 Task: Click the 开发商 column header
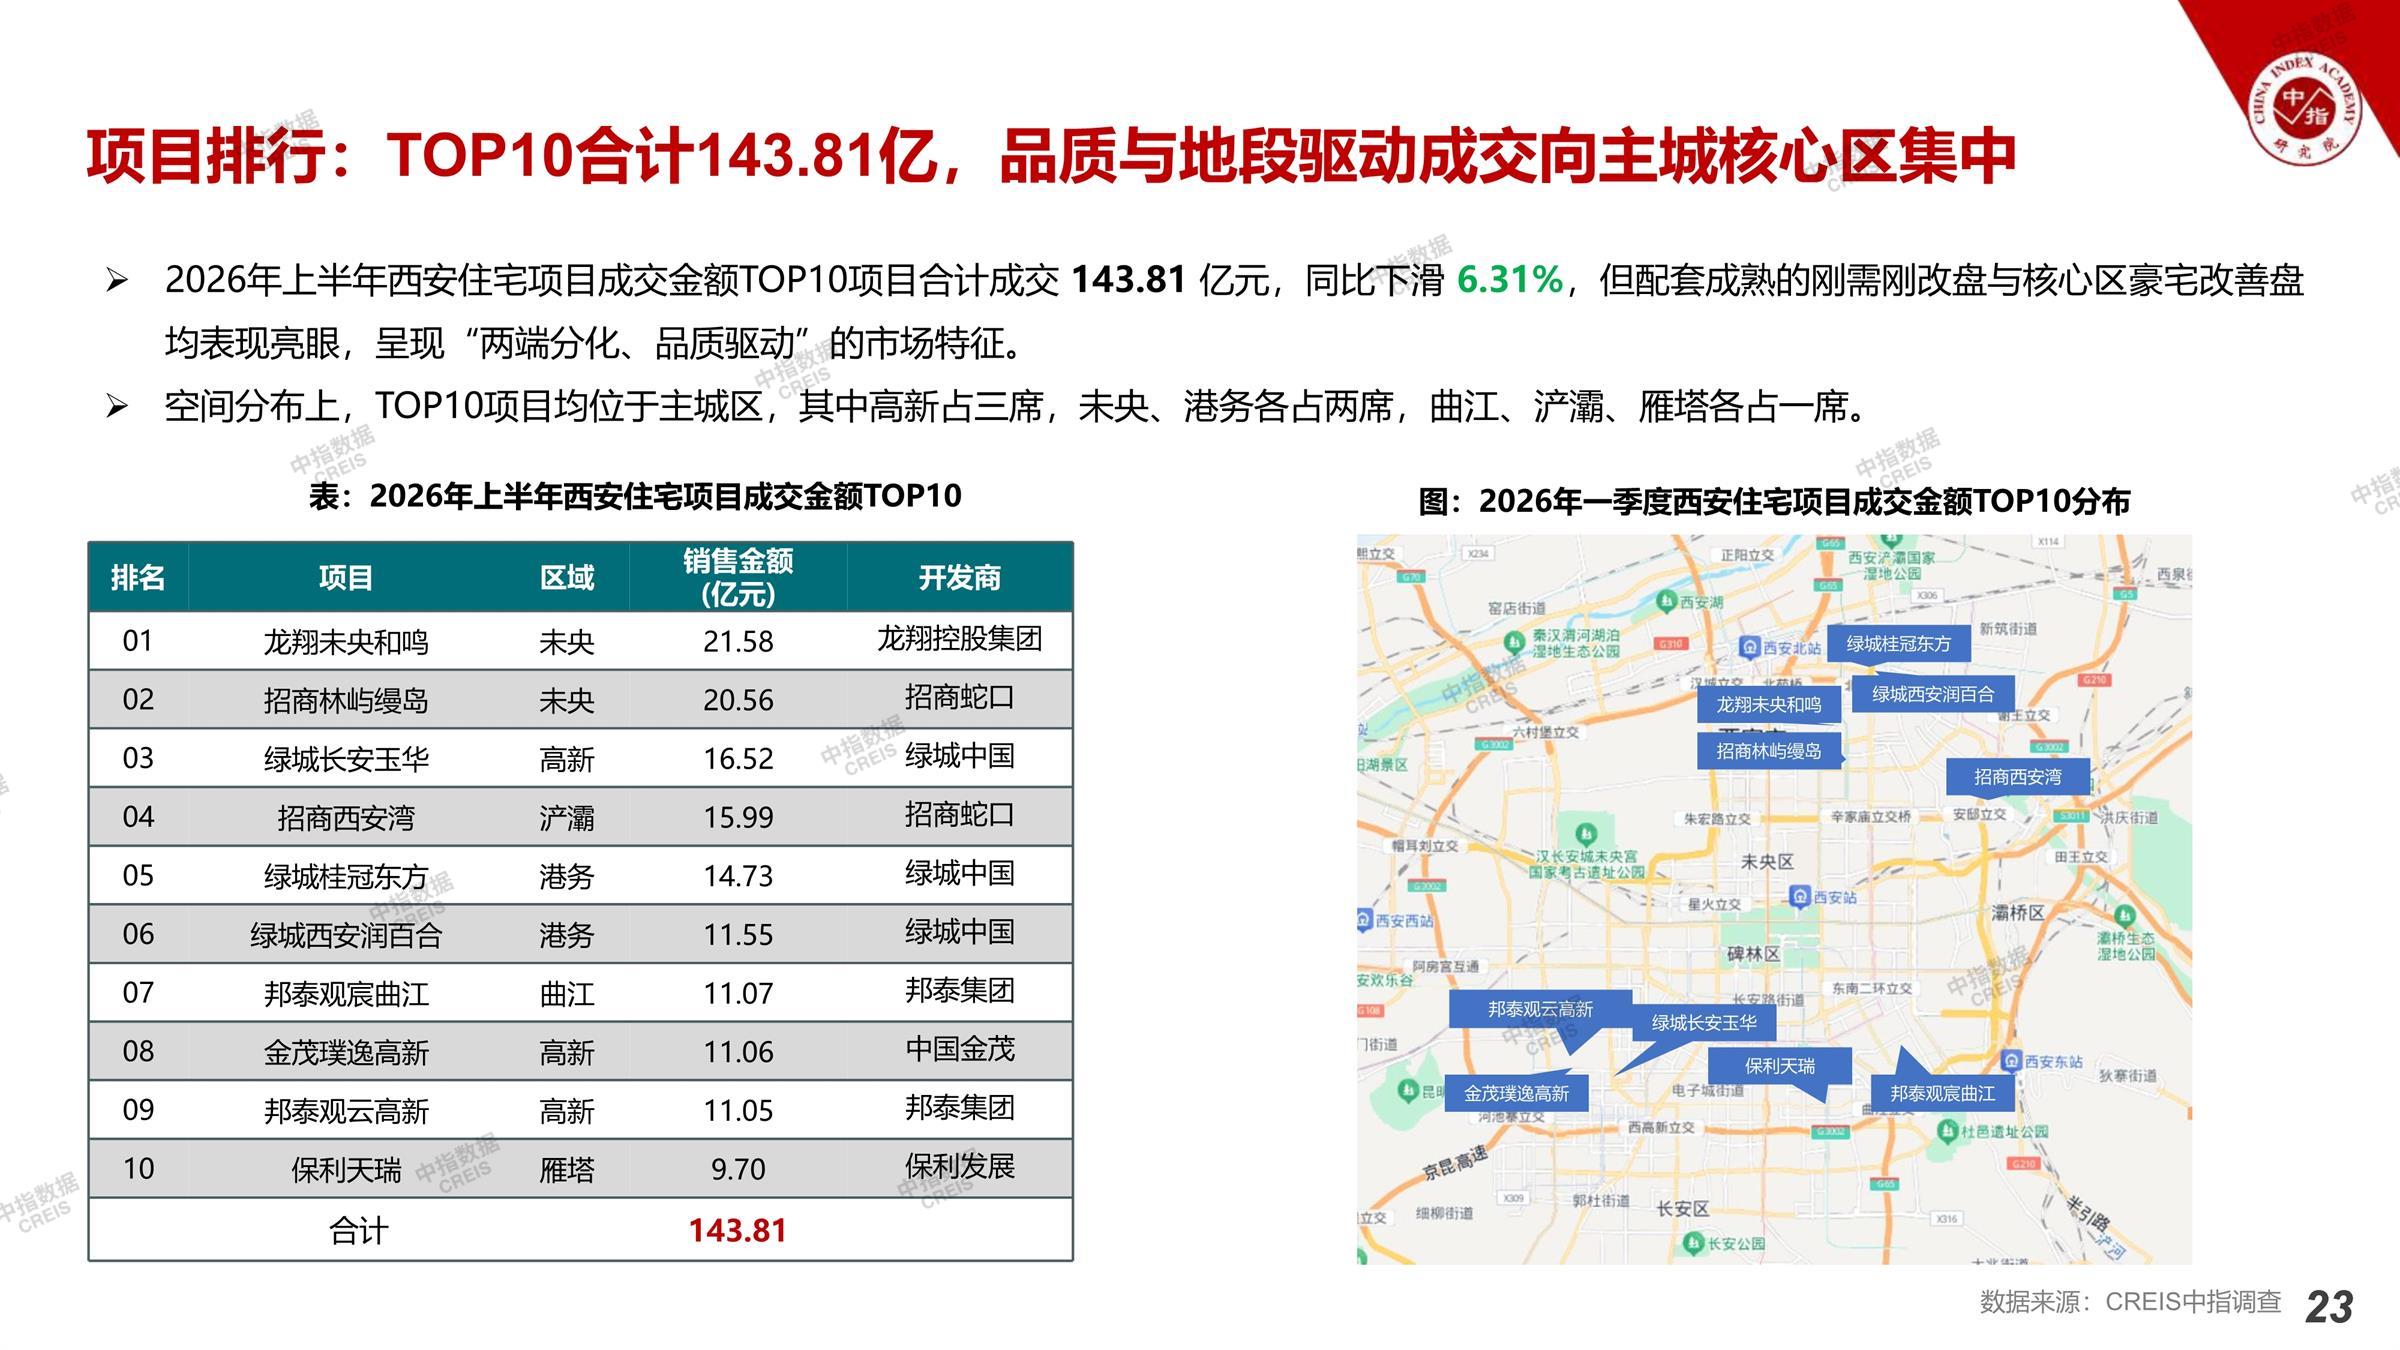(x=960, y=577)
